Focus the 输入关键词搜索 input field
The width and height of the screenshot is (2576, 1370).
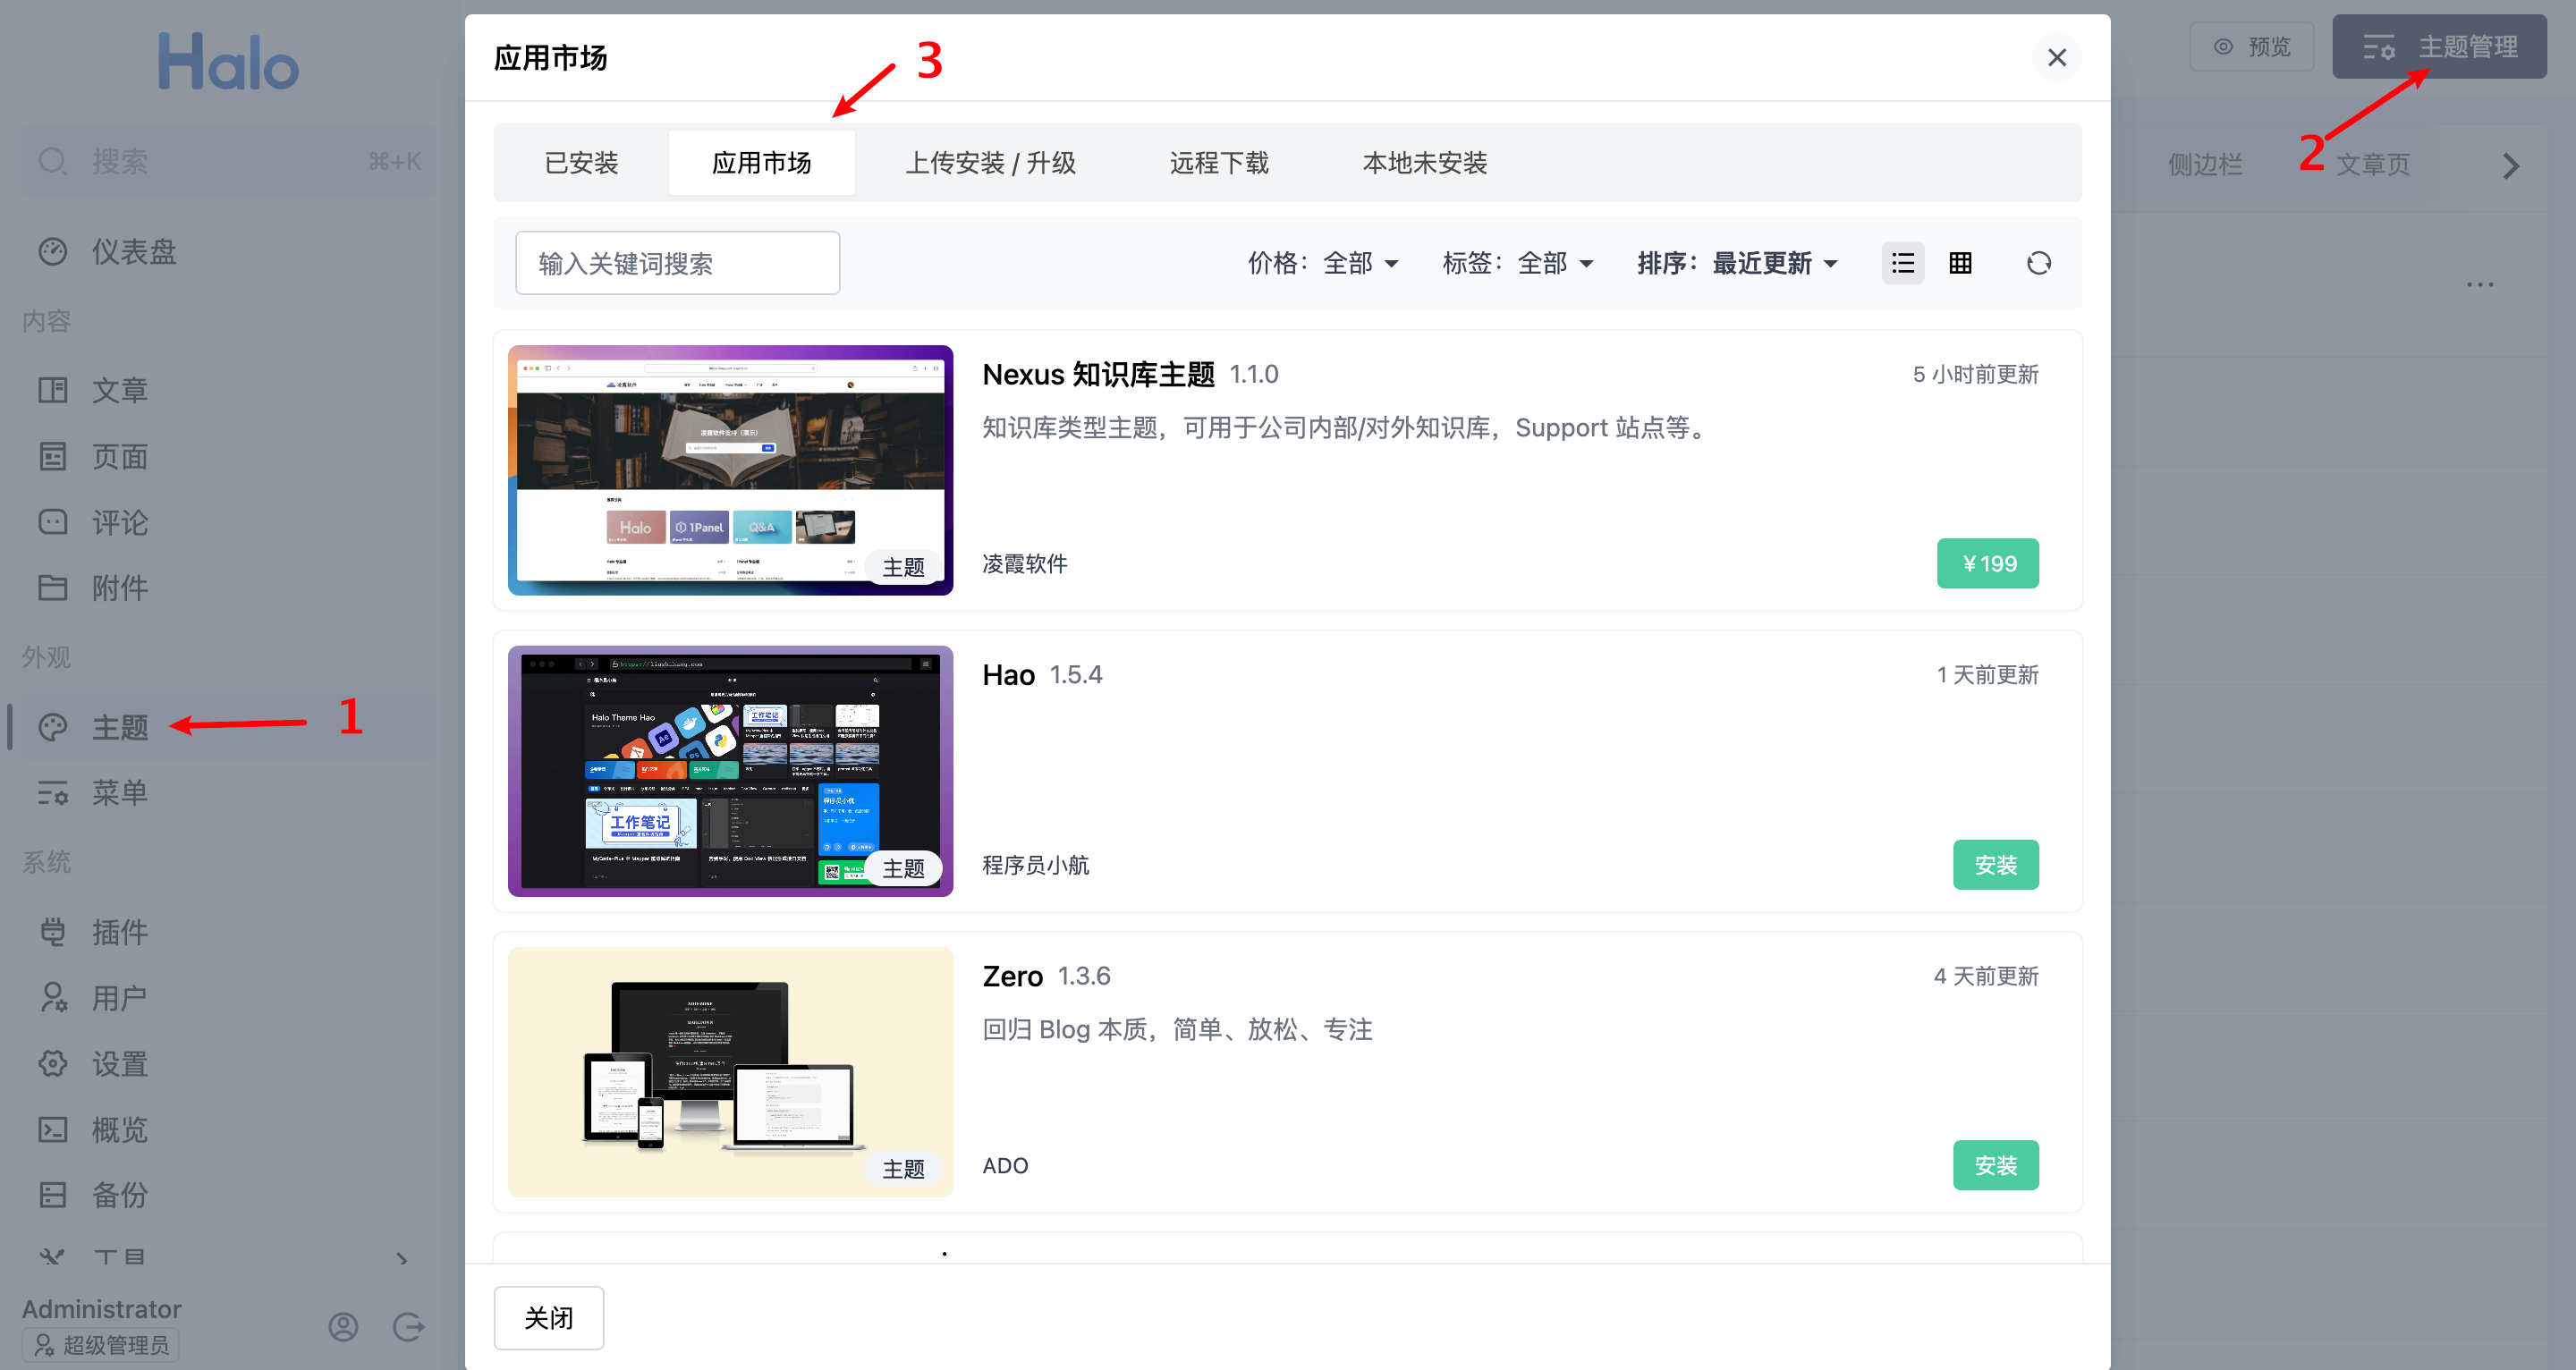(677, 263)
